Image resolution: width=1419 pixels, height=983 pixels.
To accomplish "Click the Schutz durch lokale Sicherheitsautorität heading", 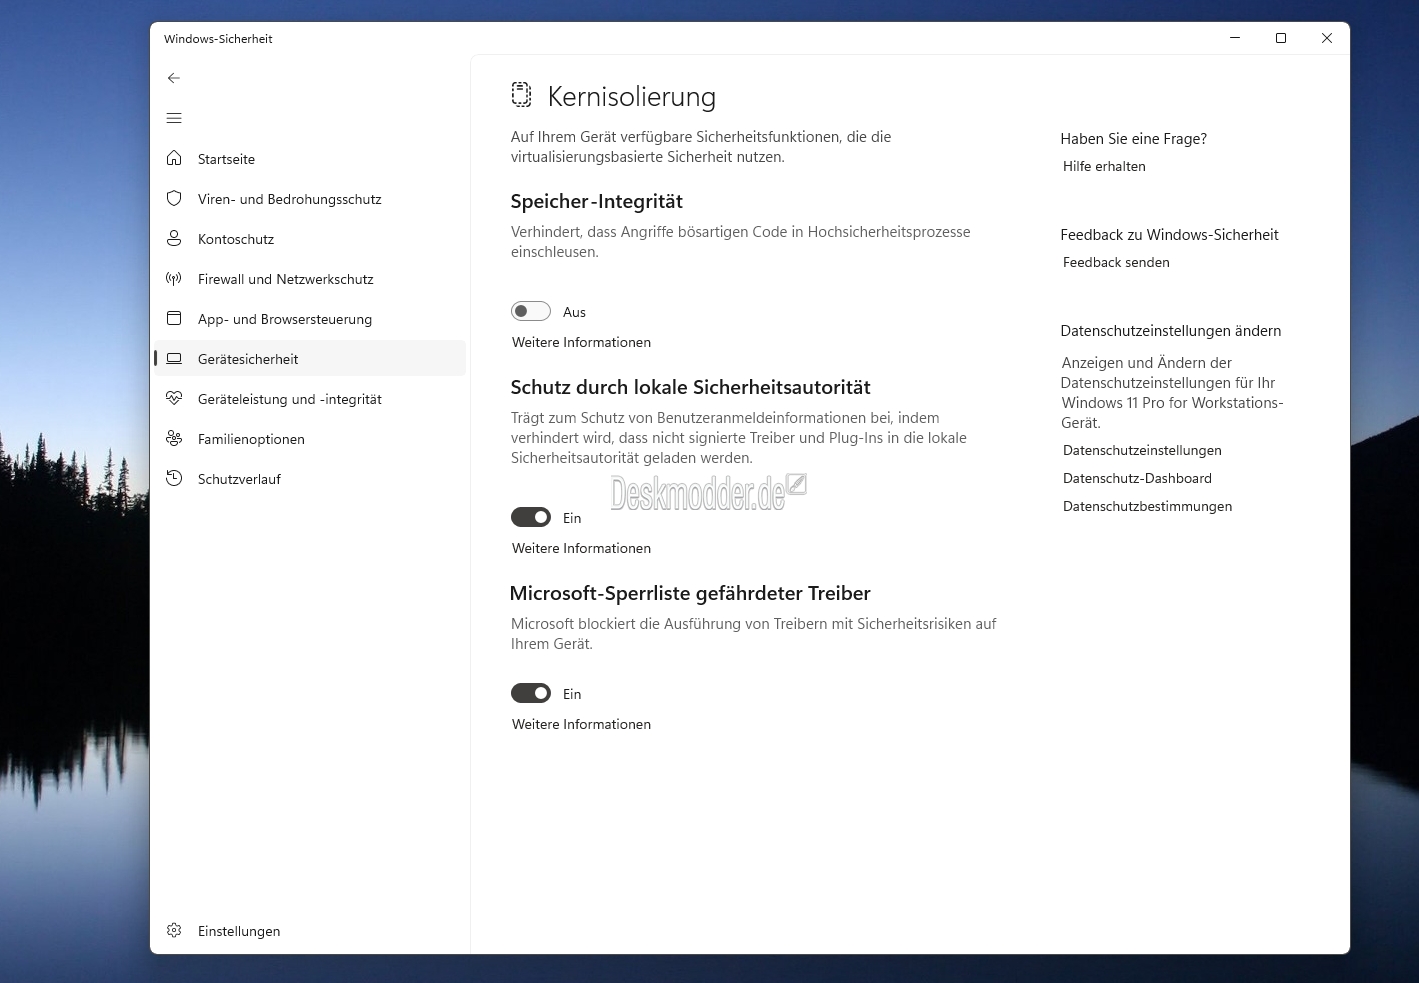I will (x=690, y=387).
